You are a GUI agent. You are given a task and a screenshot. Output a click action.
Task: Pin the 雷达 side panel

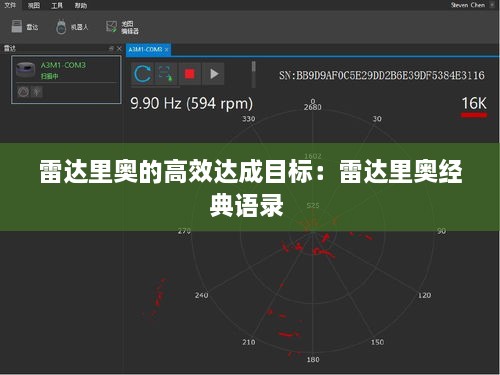(x=111, y=49)
